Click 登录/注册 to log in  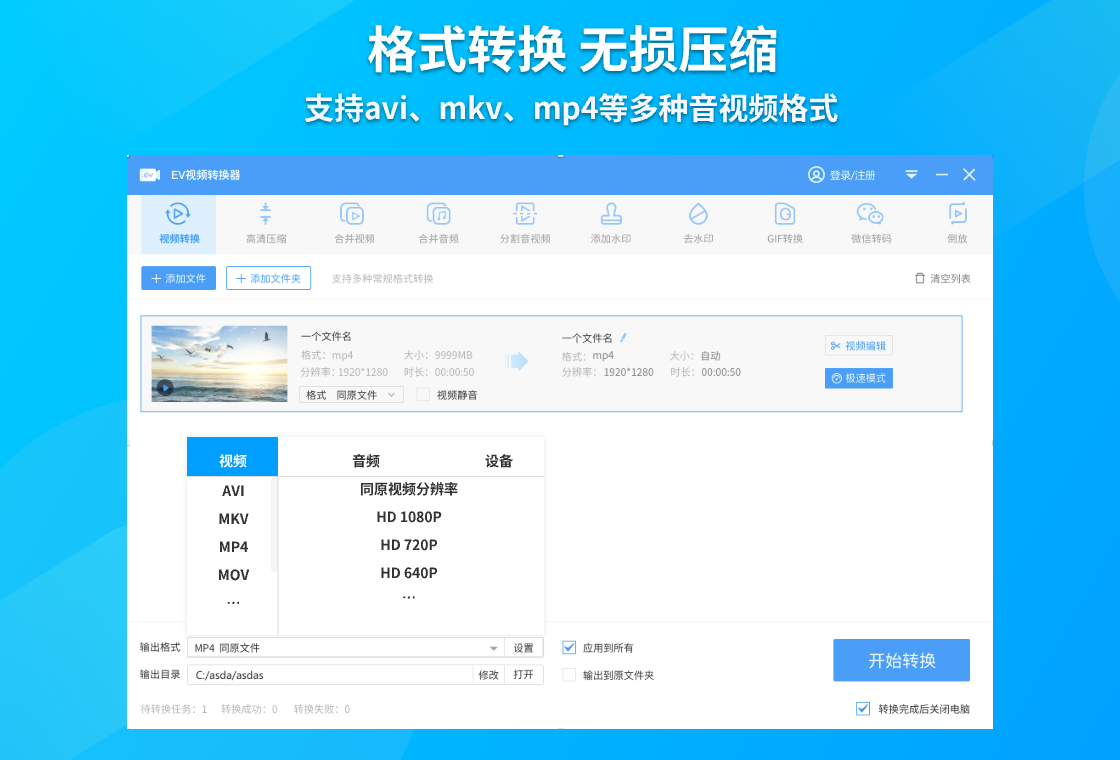[842, 175]
